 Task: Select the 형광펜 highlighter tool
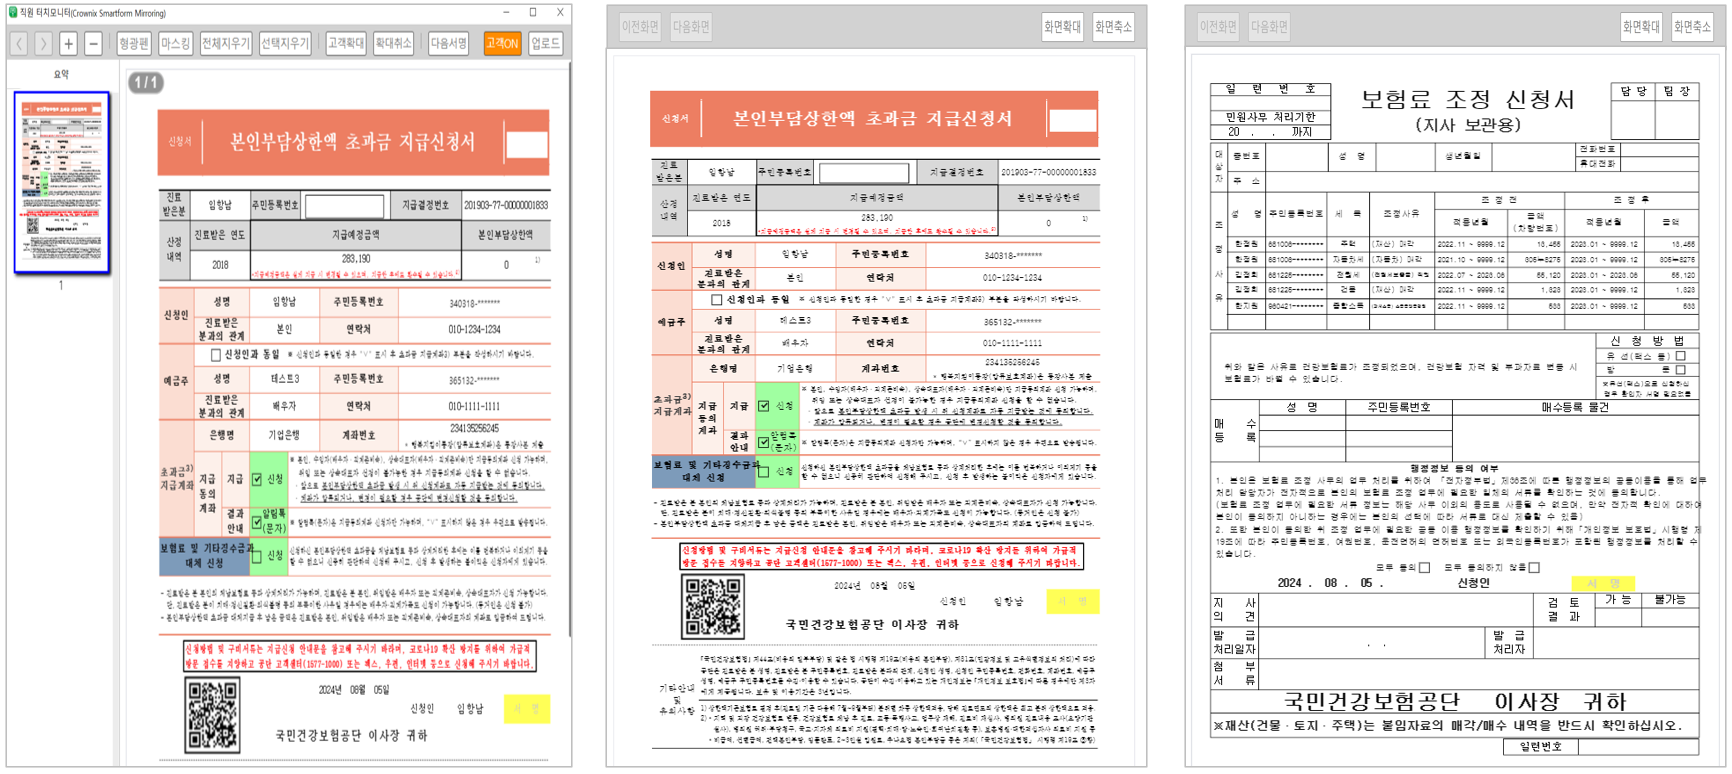click(x=133, y=43)
